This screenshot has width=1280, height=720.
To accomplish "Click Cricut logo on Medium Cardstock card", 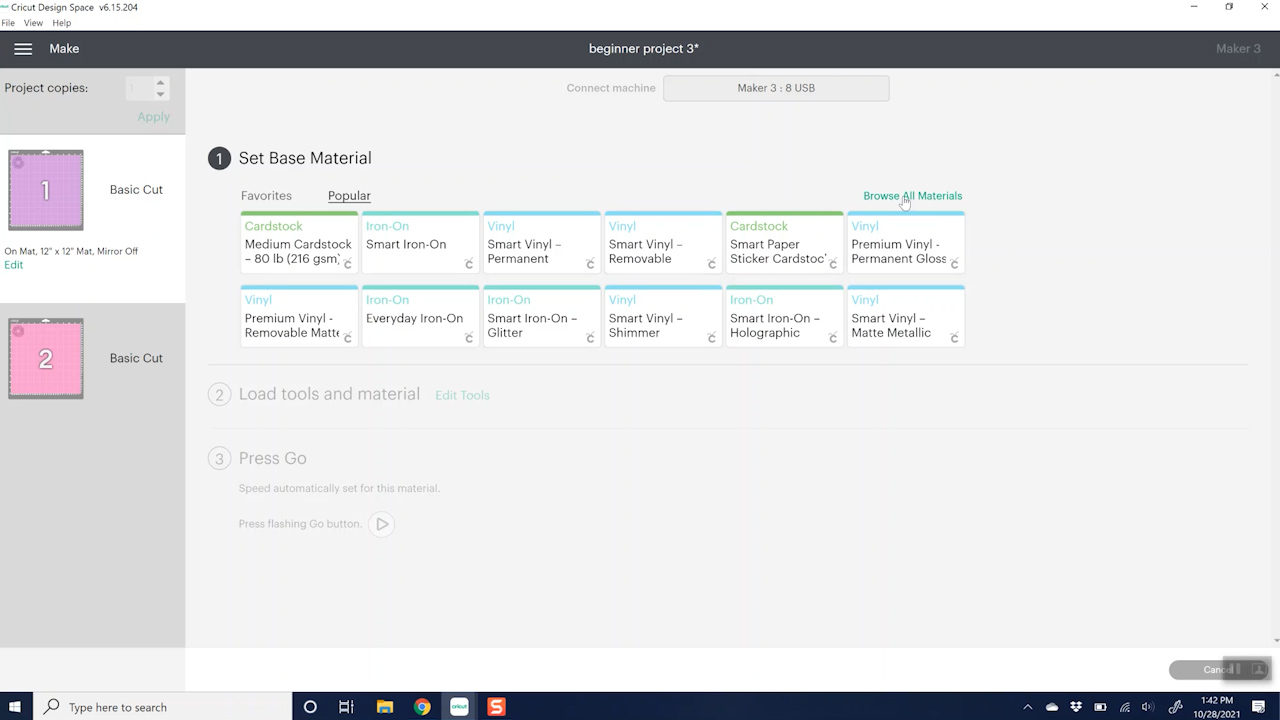I will 348,264.
